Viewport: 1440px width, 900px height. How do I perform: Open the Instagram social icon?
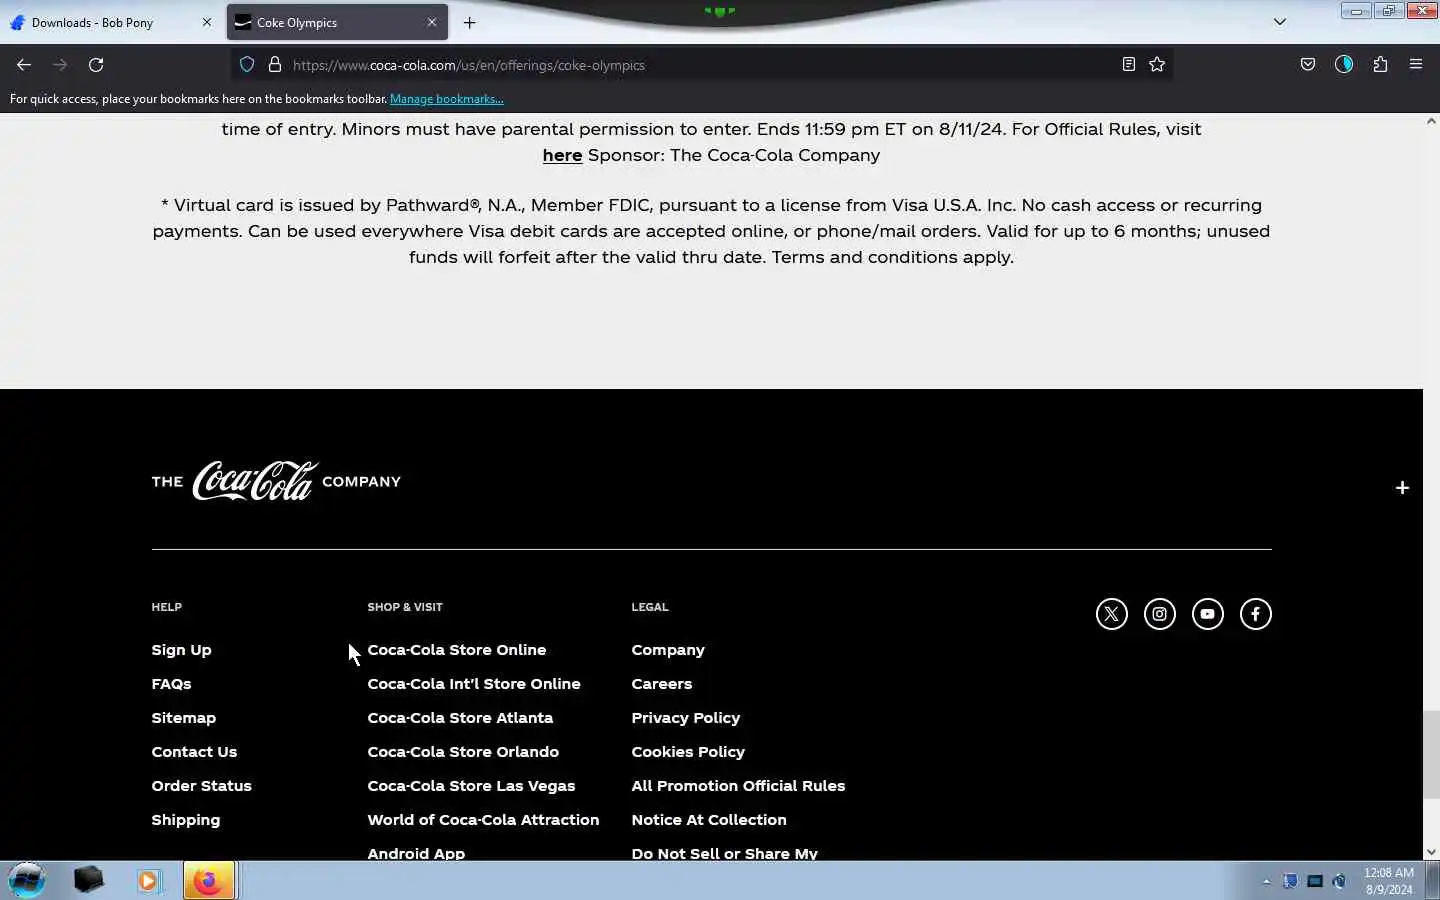point(1159,614)
